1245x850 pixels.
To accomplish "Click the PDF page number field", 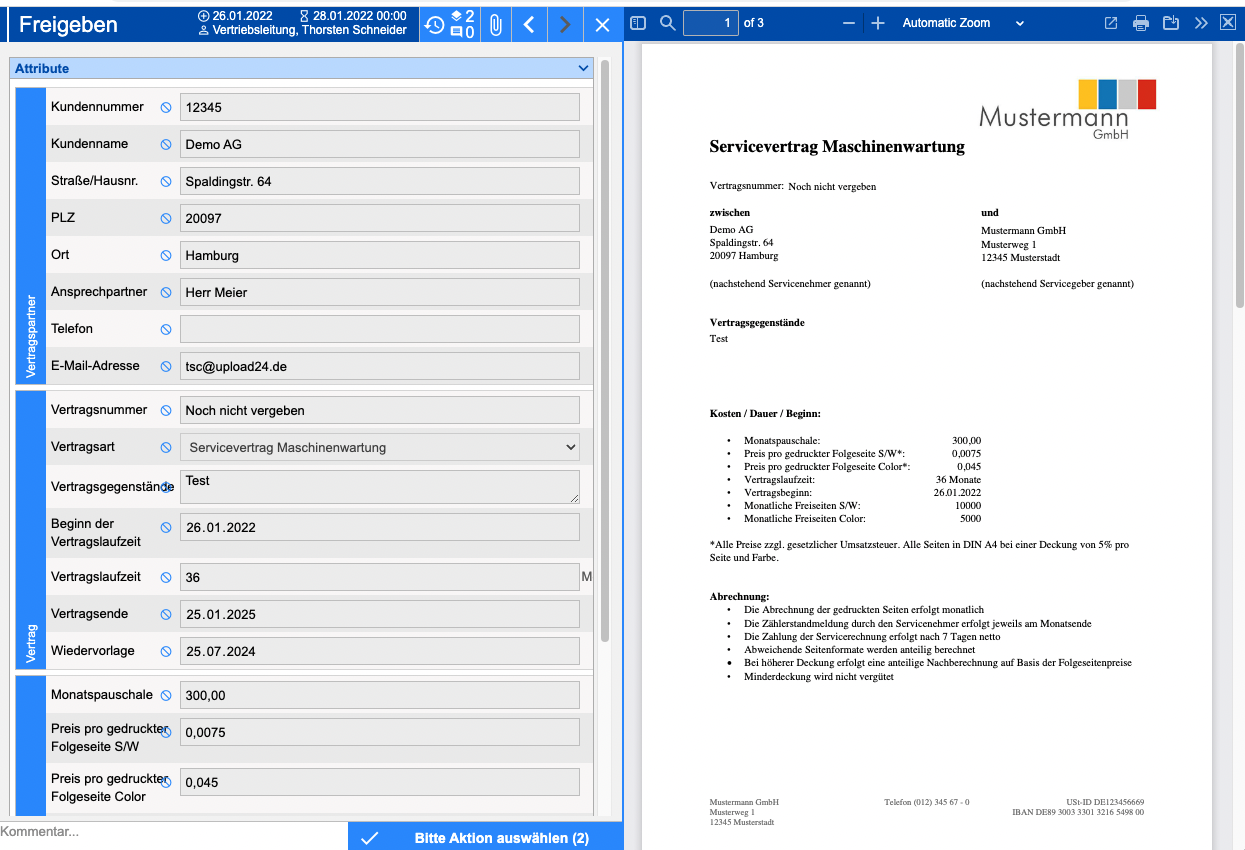I will (711, 23).
